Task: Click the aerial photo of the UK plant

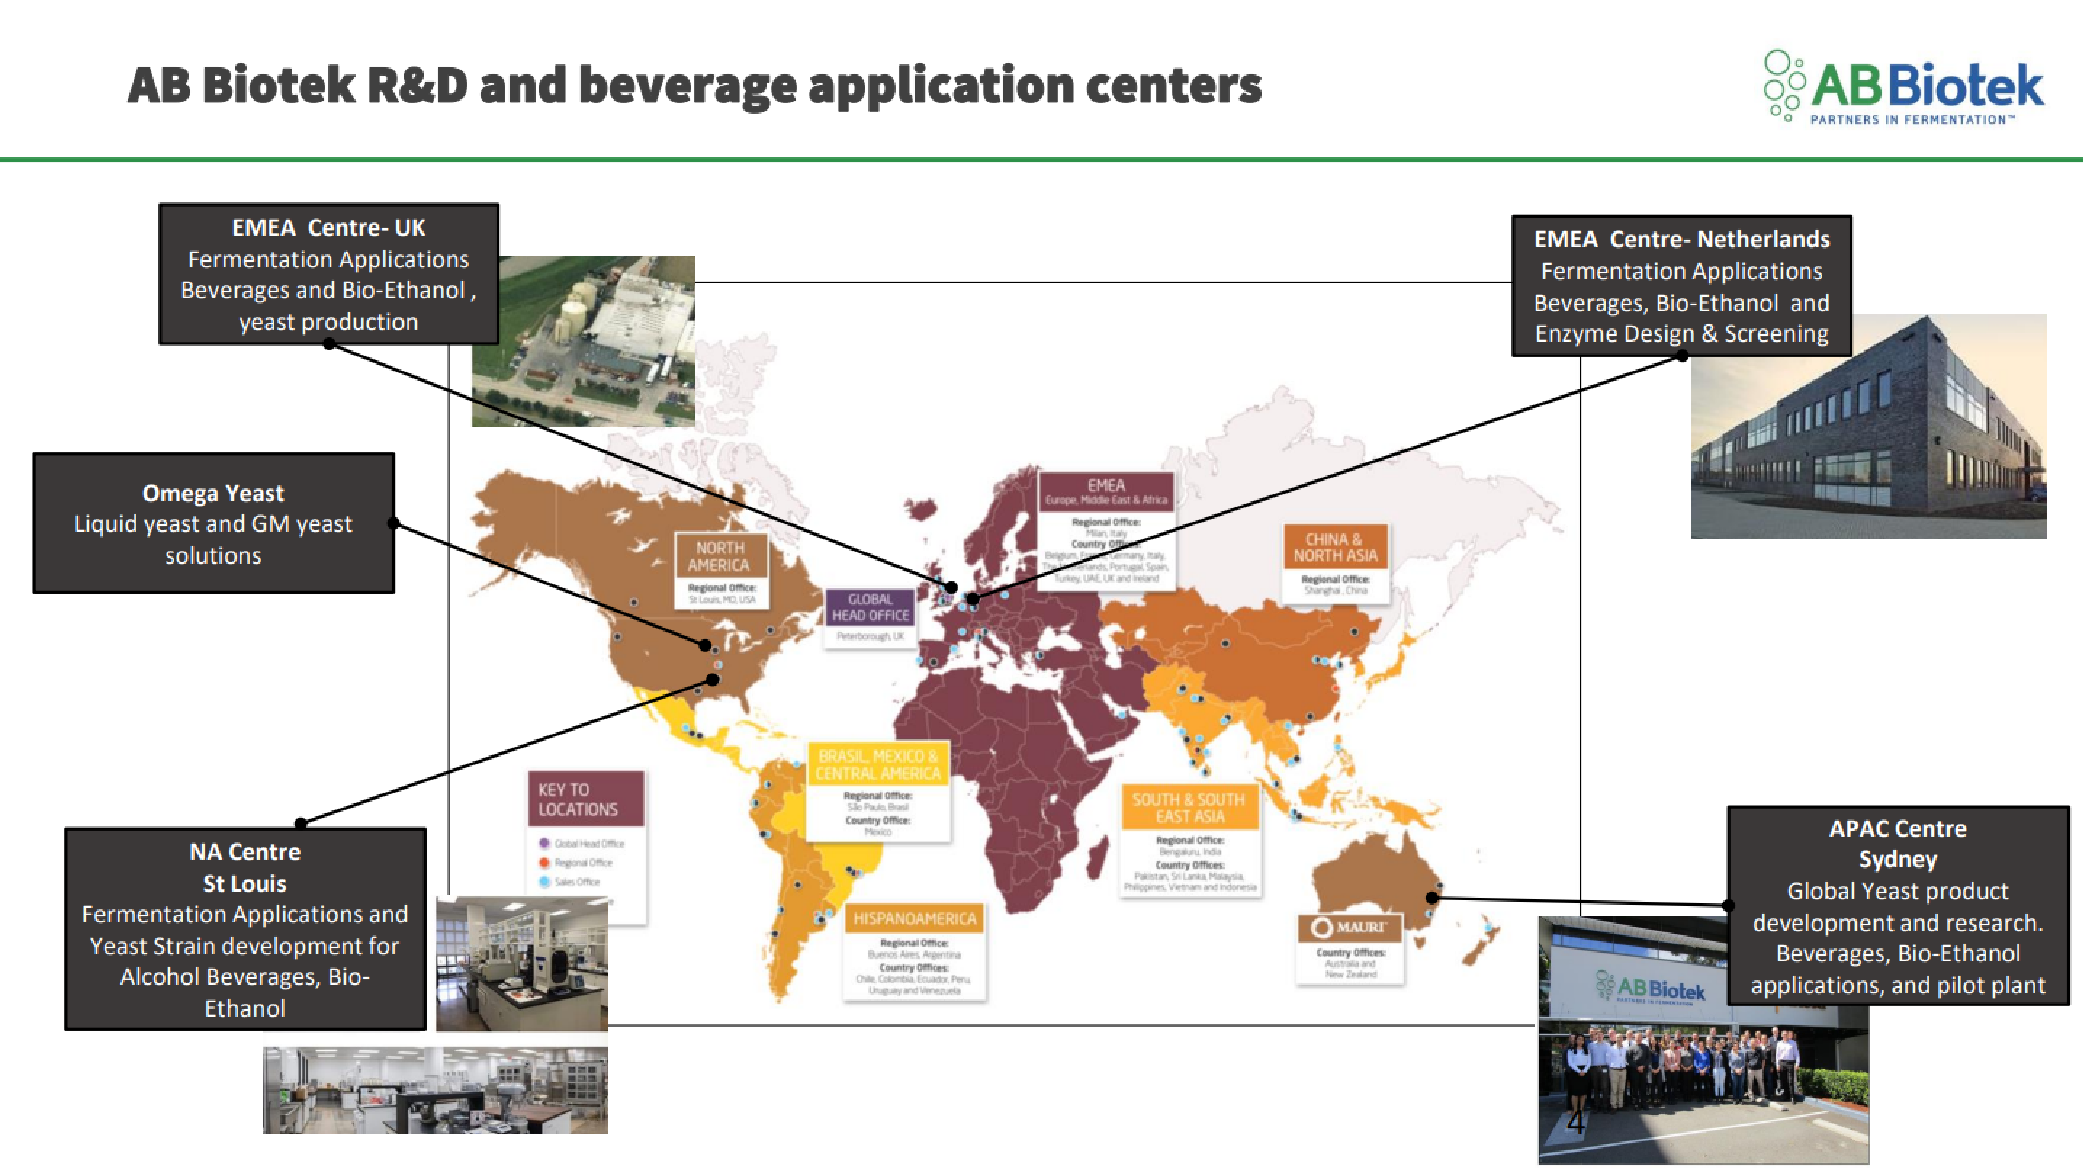Action: point(583,341)
